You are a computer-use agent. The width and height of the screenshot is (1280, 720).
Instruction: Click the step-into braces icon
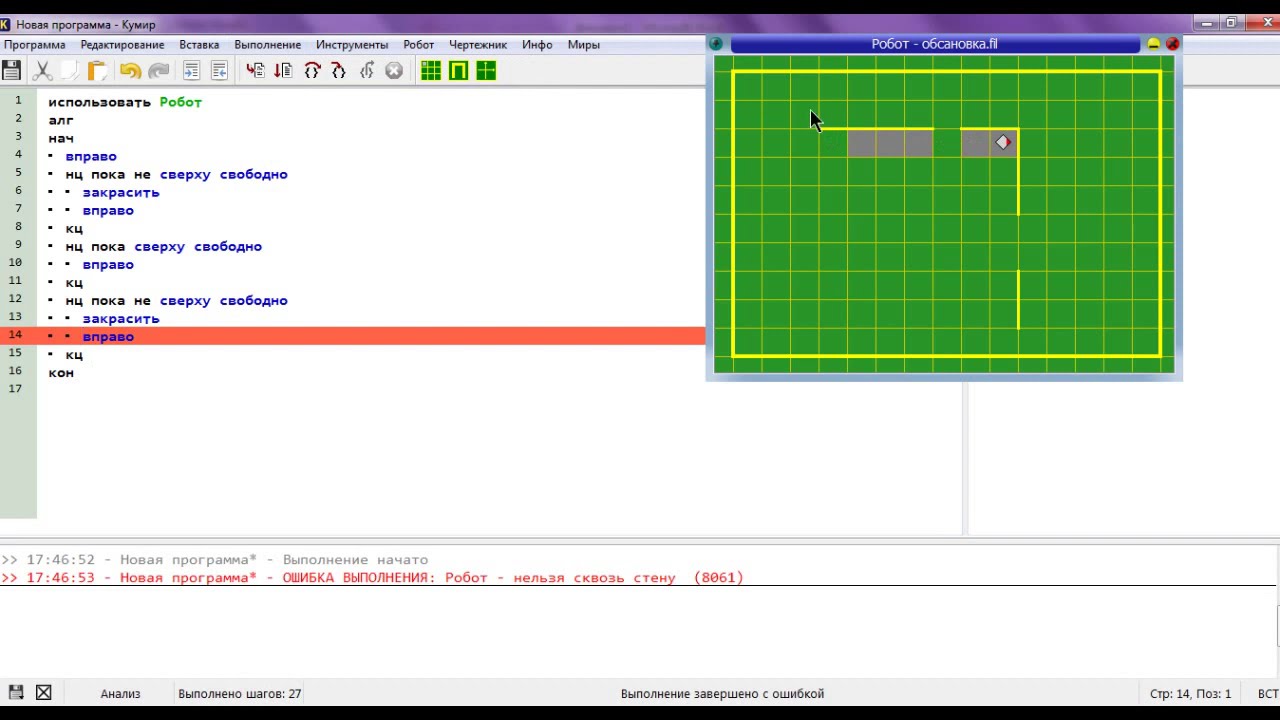click(x=312, y=70)
